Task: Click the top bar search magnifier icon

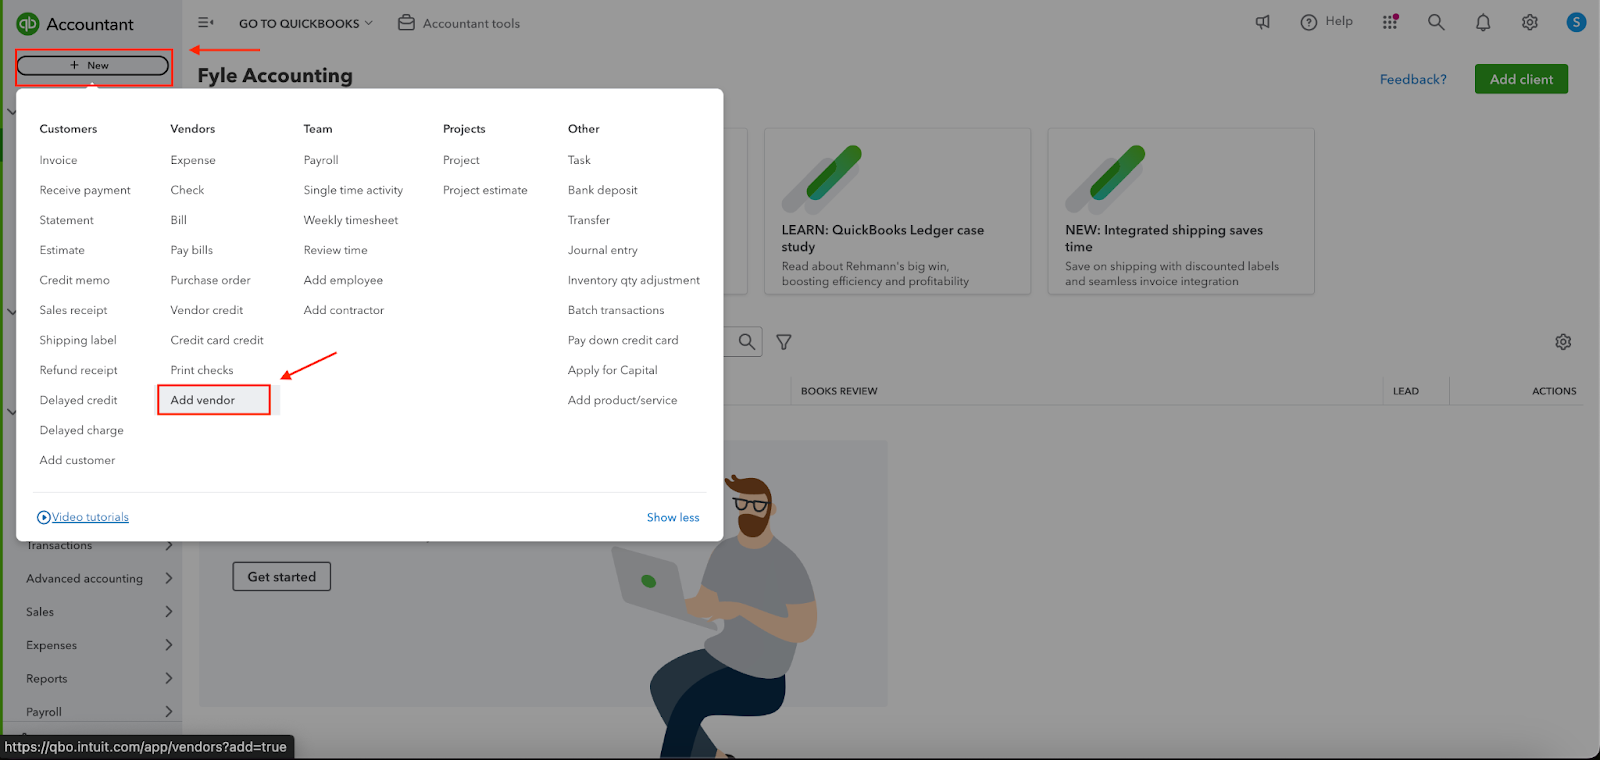Action: coord(1436,22)
